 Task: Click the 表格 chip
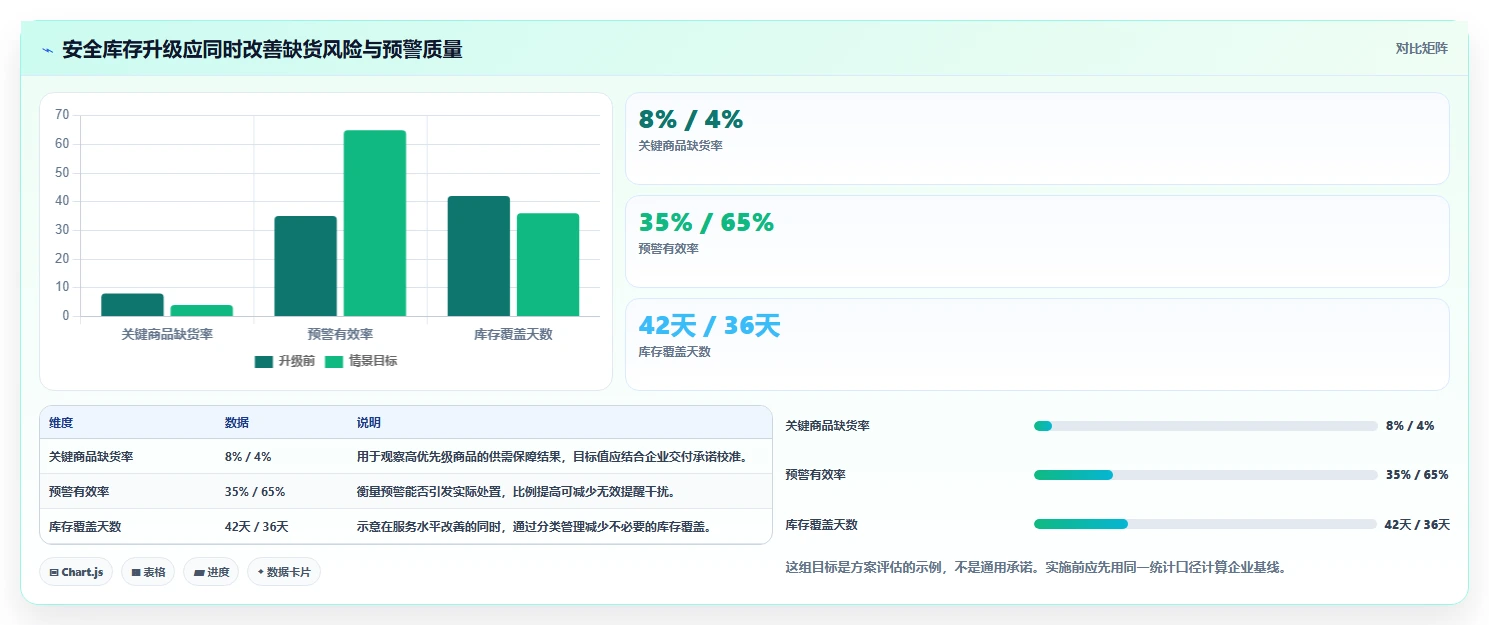click(x=148, y=572)
